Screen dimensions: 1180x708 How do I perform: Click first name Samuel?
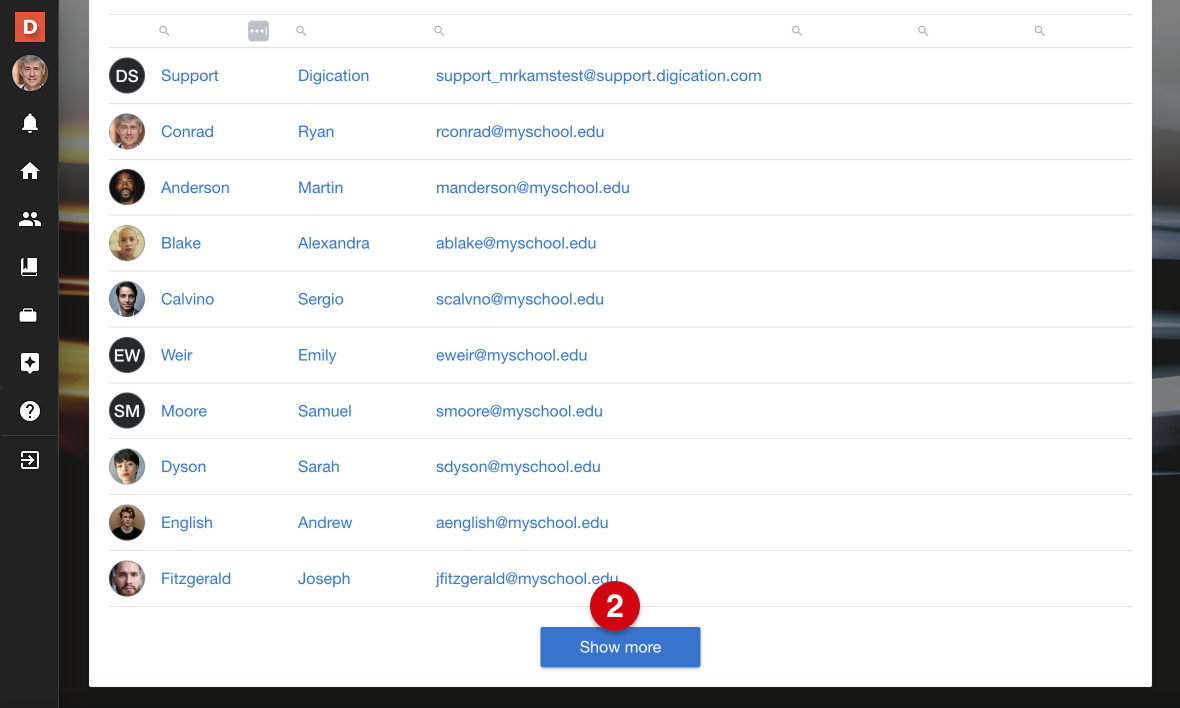(324, 411)
